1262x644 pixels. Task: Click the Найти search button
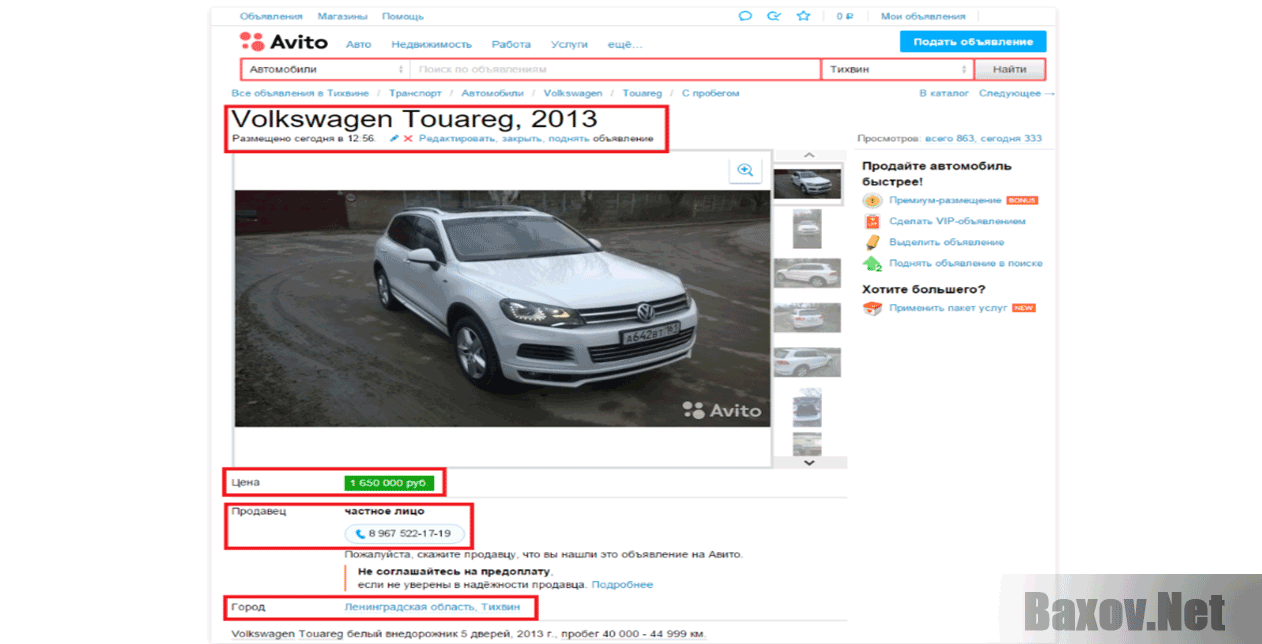click(1010, 70)
